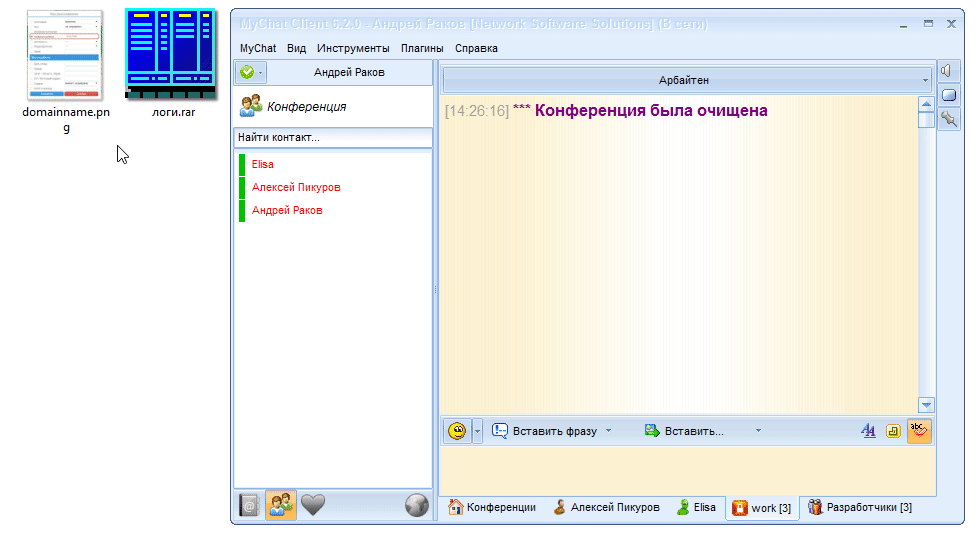Switch to the Конференции tab
Viewport: 980px width, 536px height.
[x=492, y=507]
